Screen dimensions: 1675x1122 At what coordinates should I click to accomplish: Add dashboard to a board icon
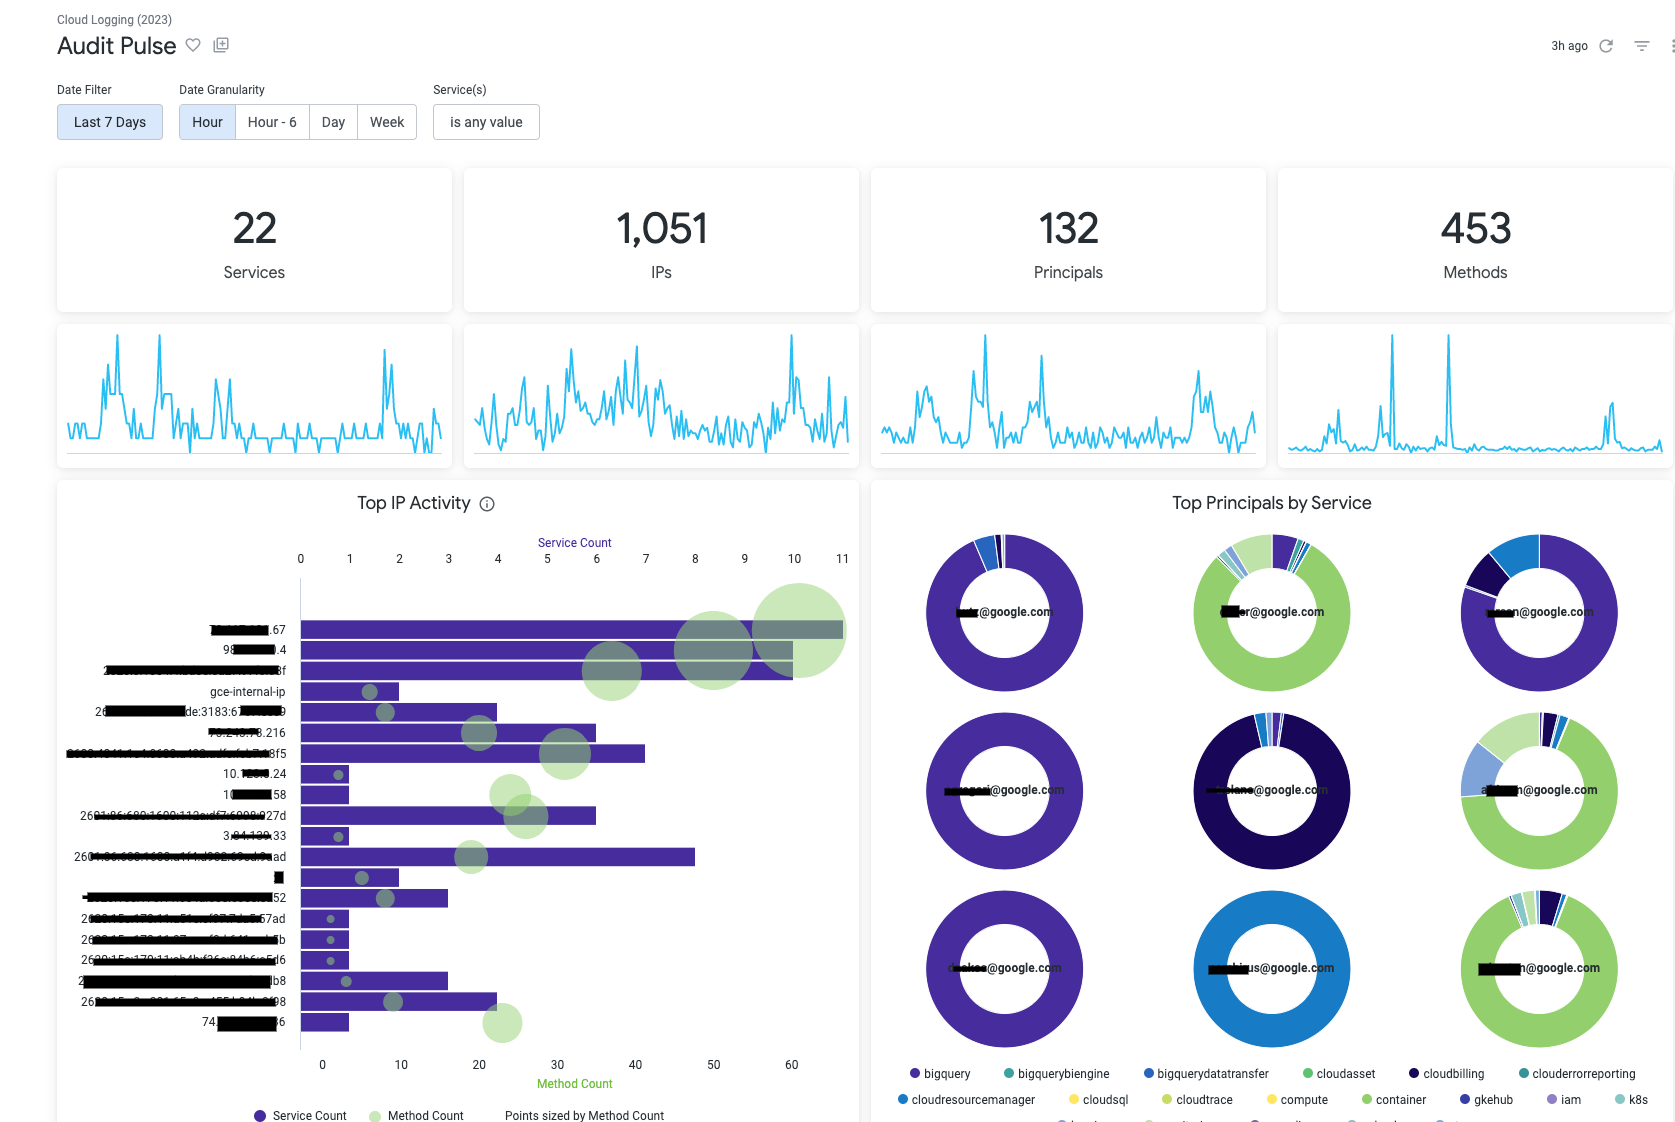(x=222, y=45)
